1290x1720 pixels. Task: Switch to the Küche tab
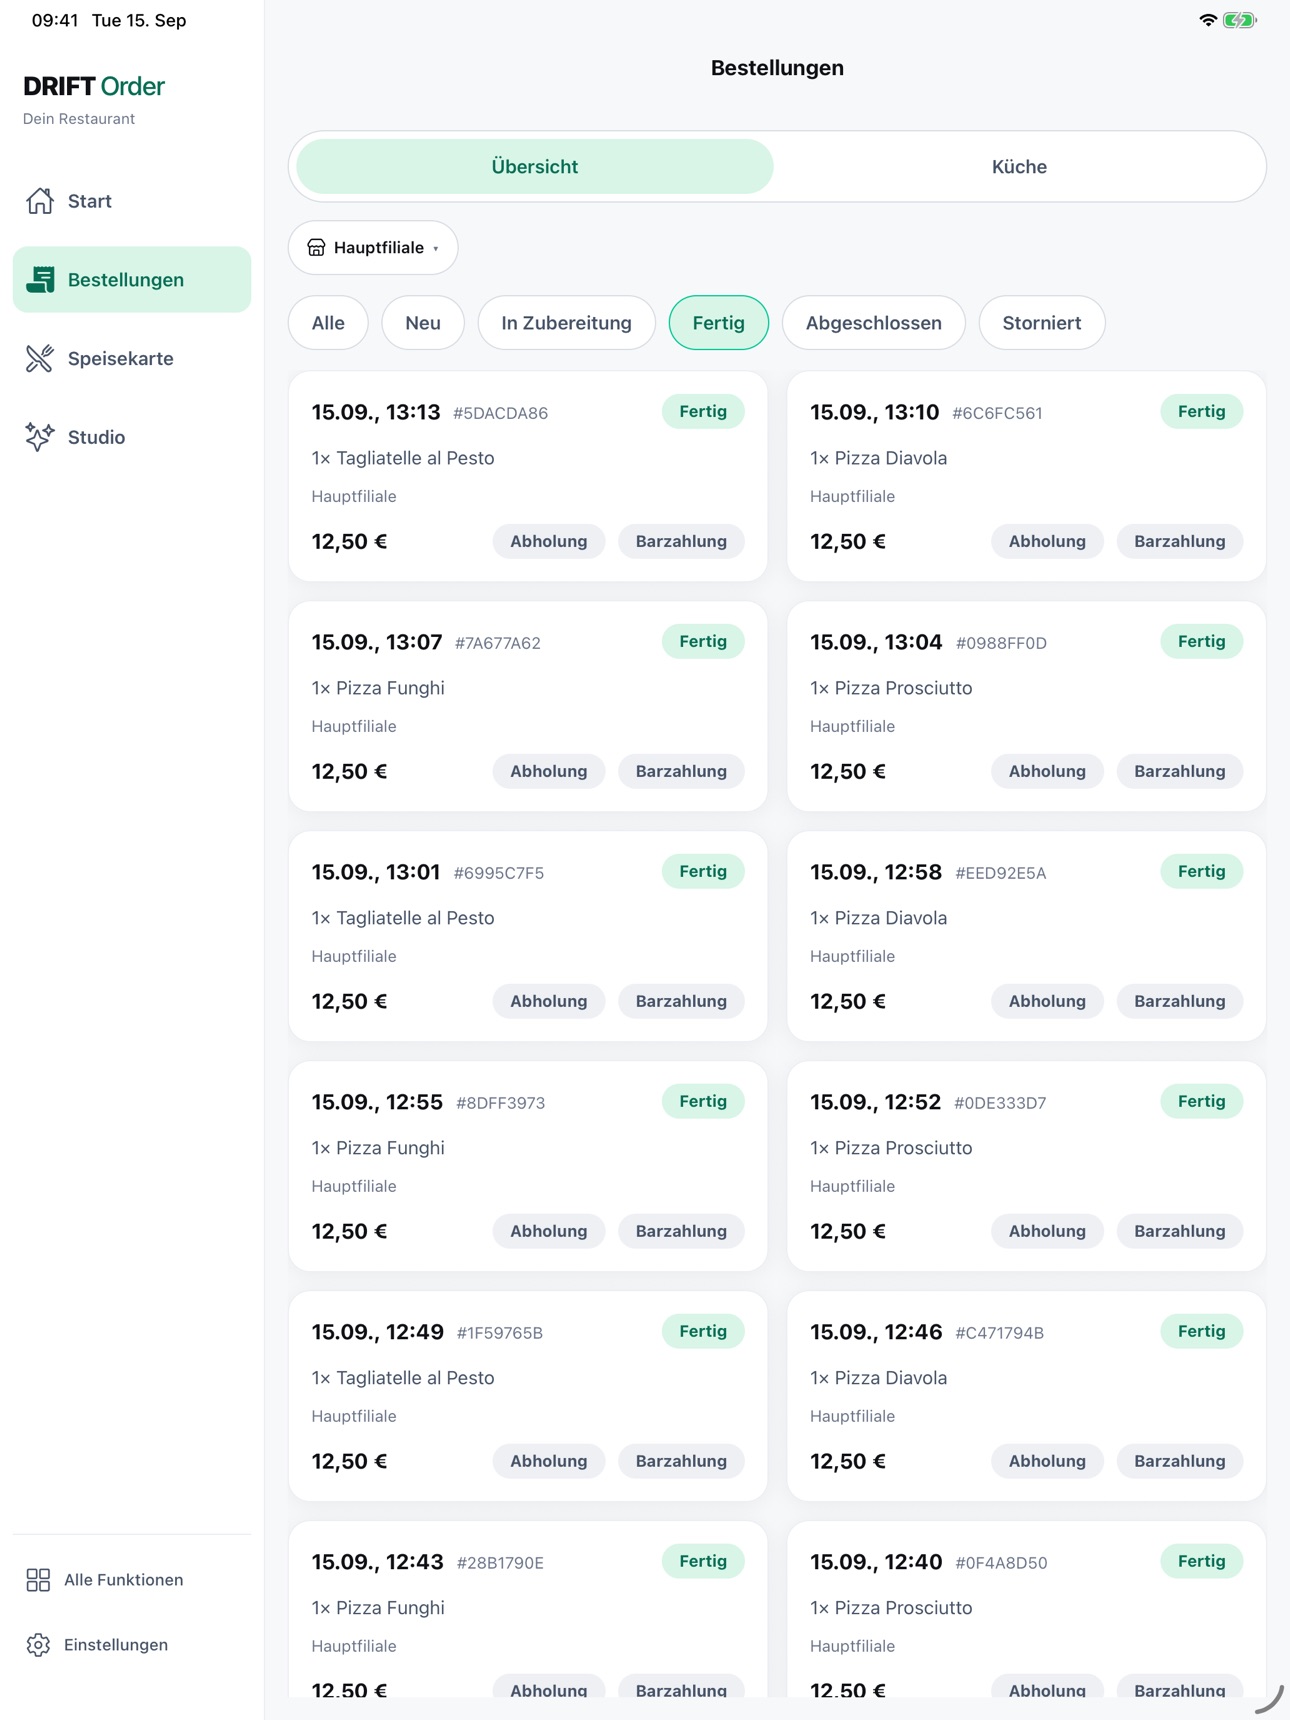[x=1019, y=167]
